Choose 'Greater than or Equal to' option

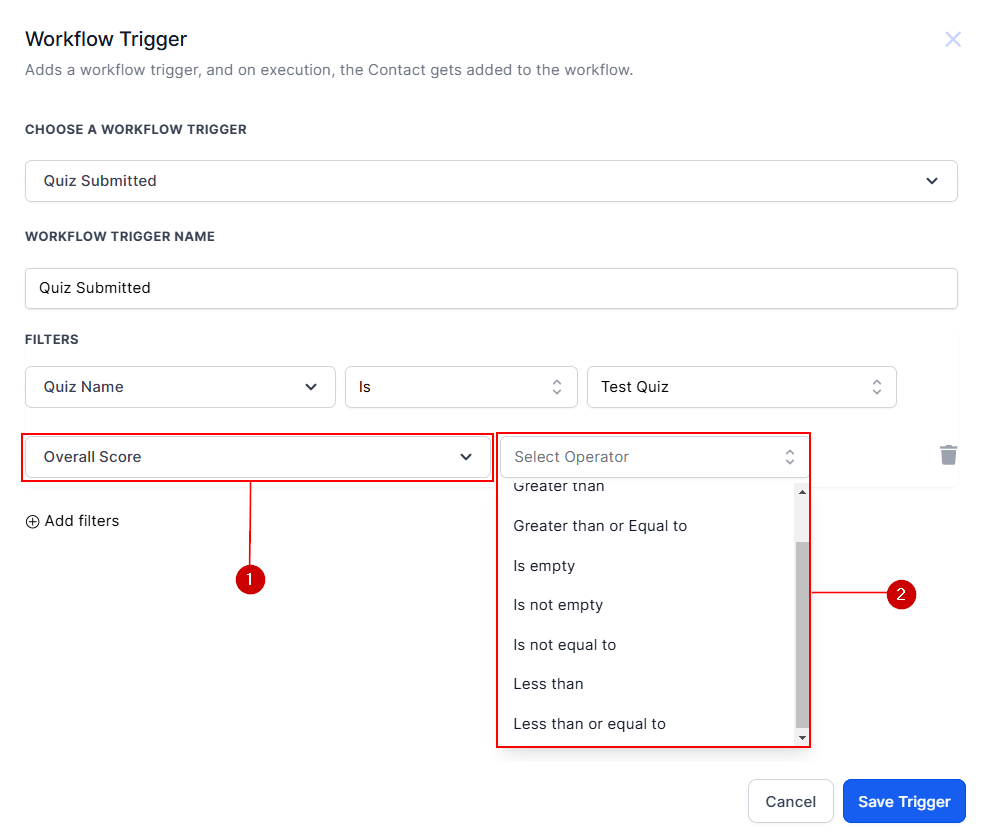click(600, 526)
